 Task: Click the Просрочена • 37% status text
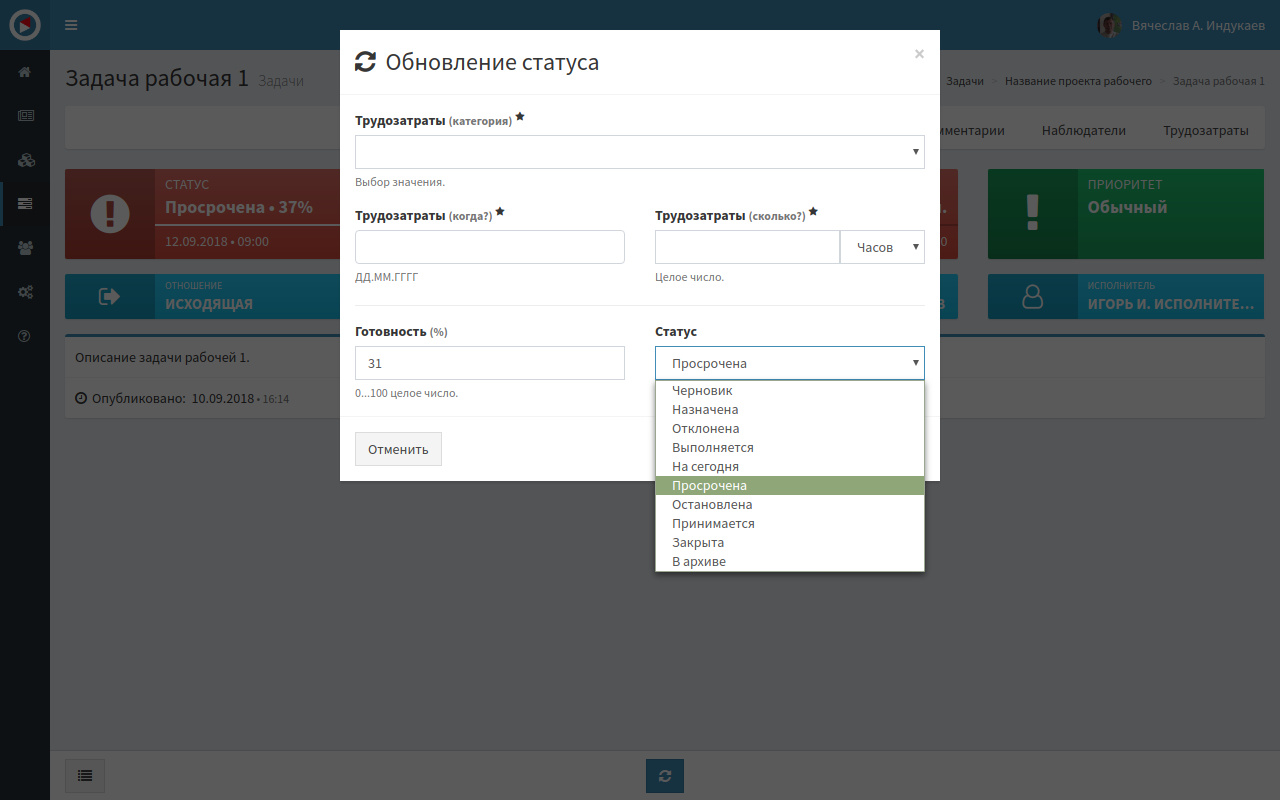point(239,207)
